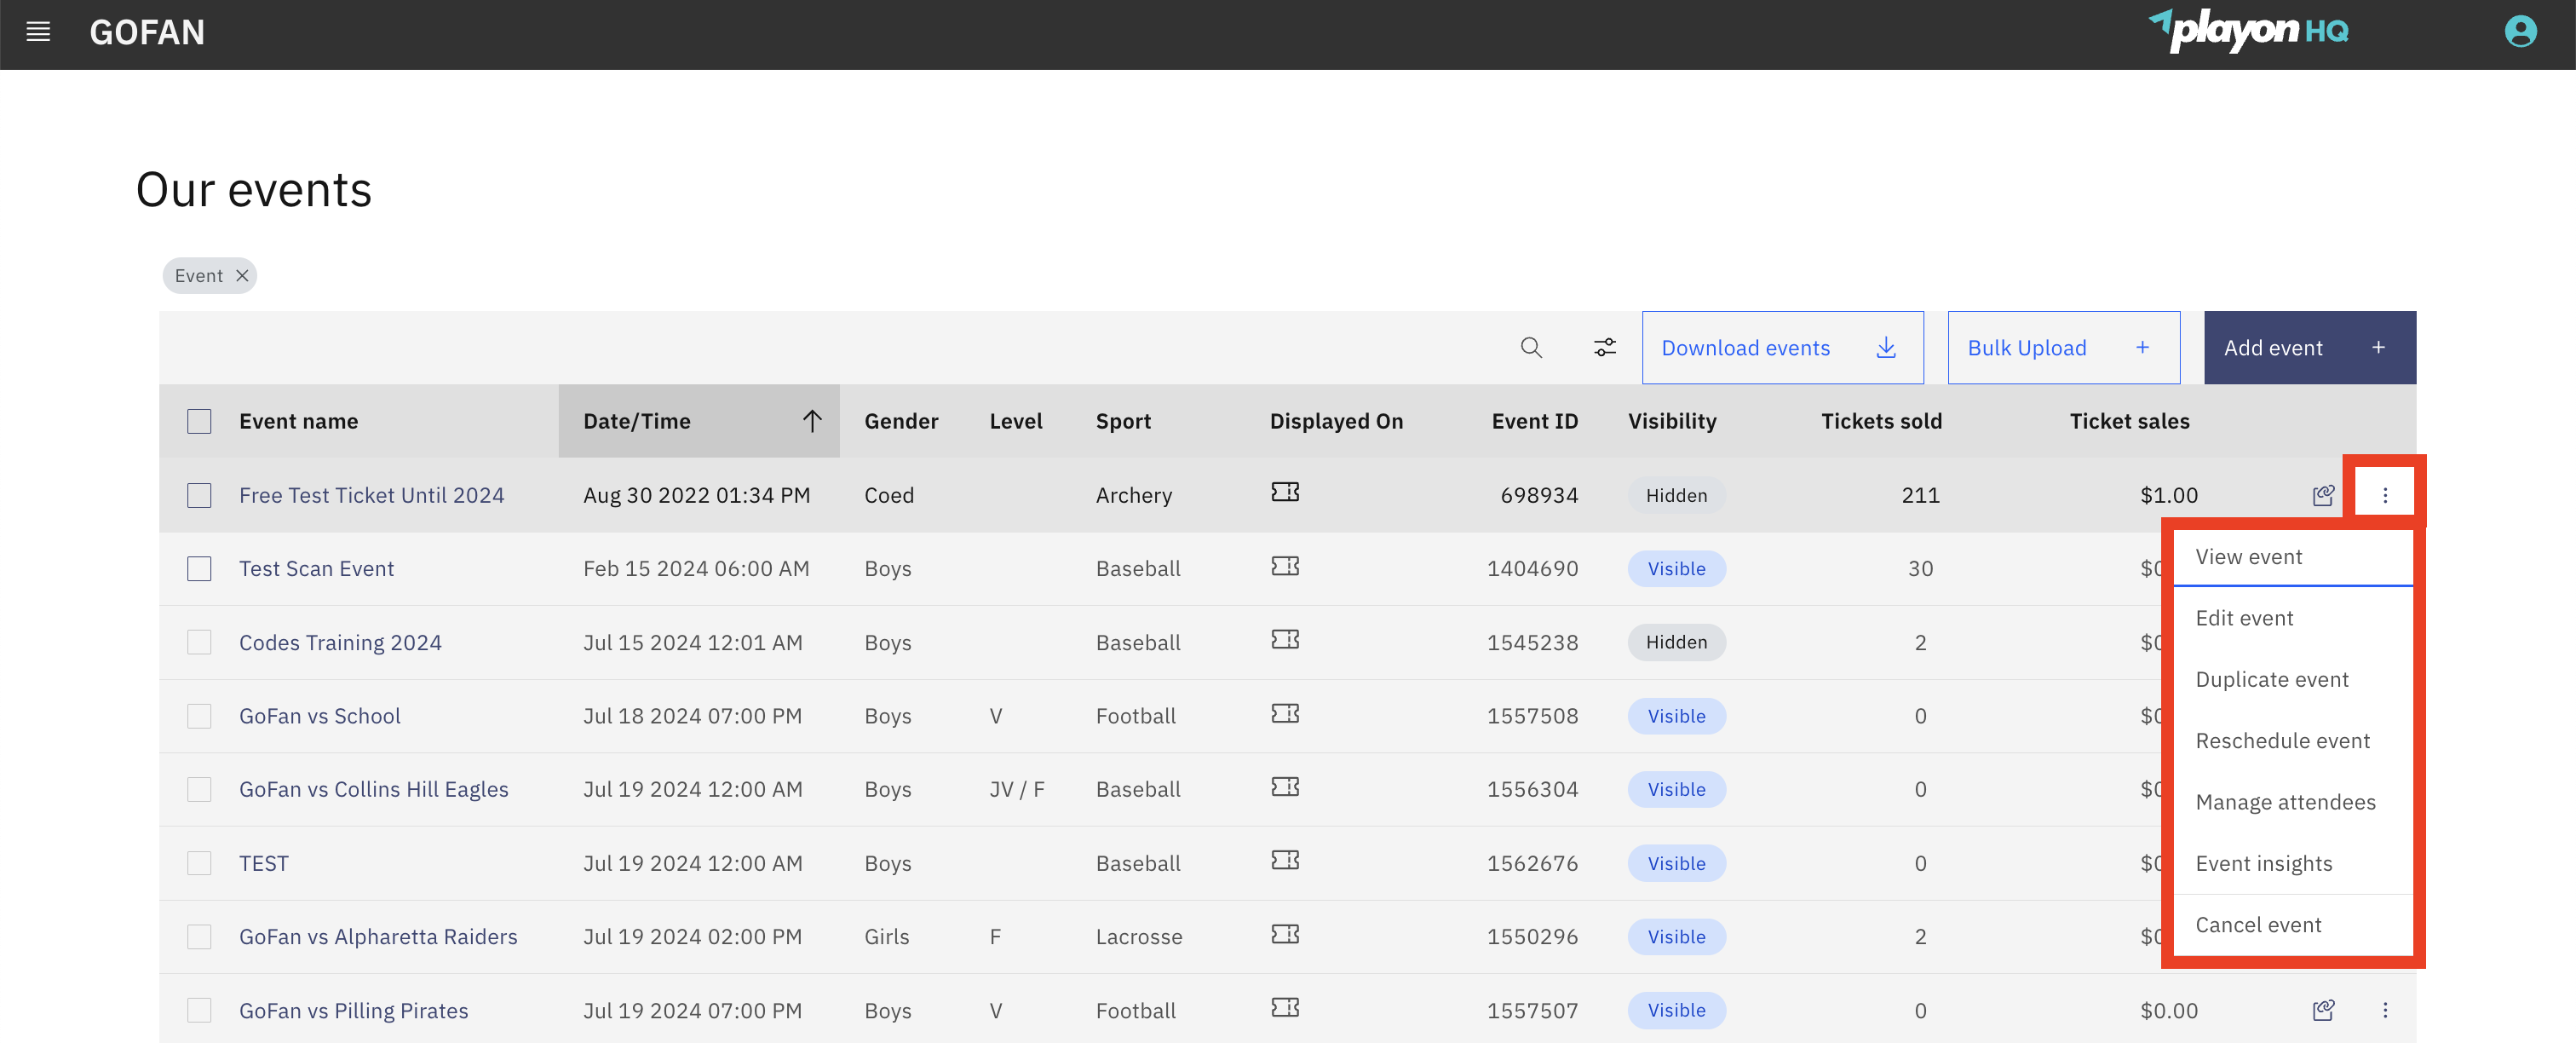Open the events search magnifier icon
2576x1043 pixels.
[x=1531, y=348]
